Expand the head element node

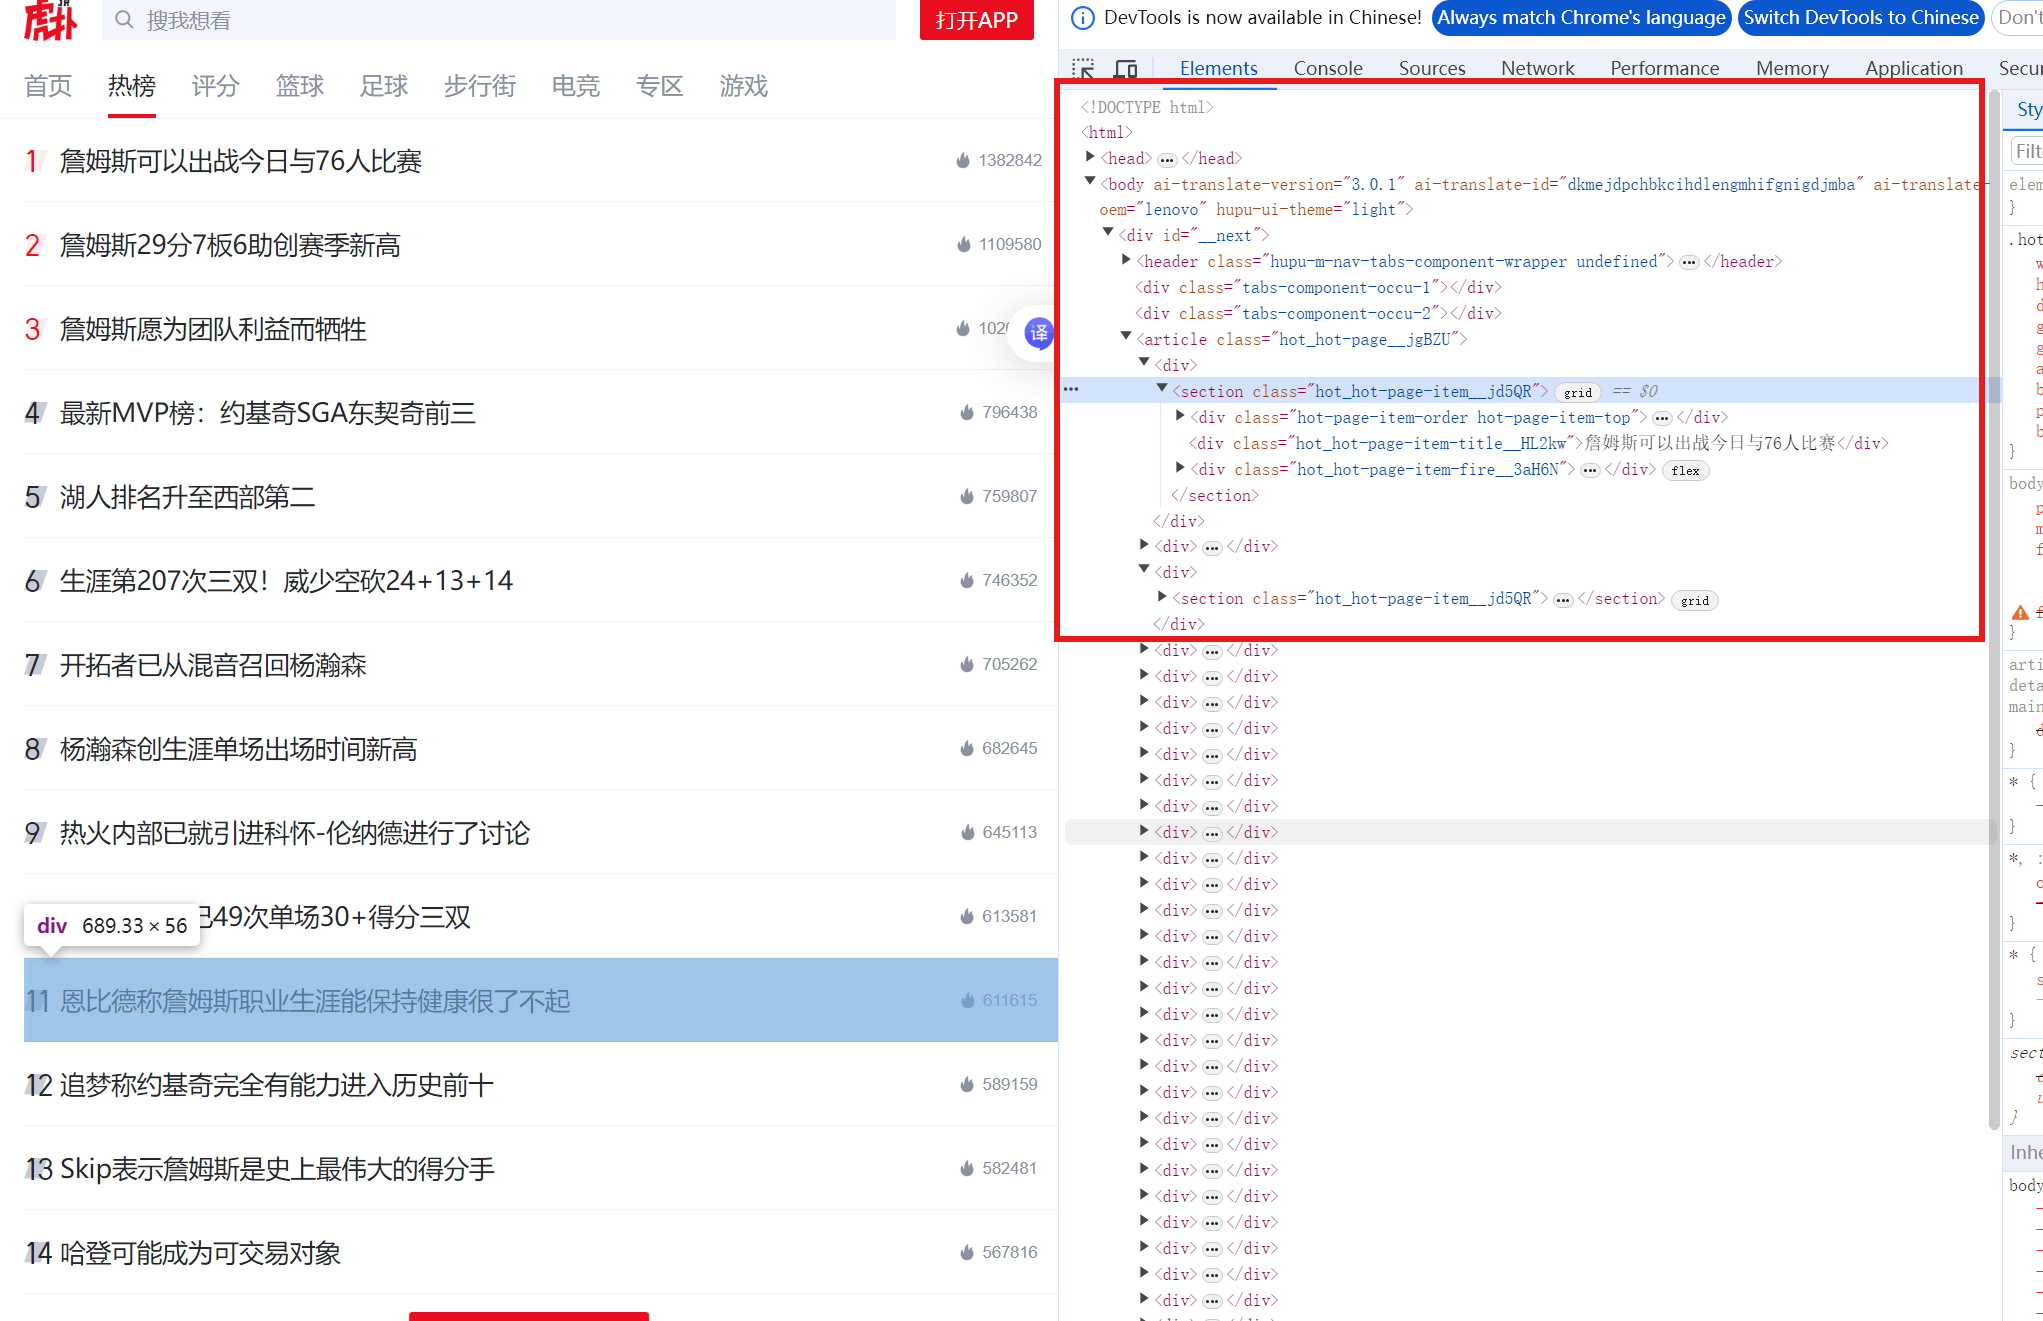click(x=1091, y=157)
